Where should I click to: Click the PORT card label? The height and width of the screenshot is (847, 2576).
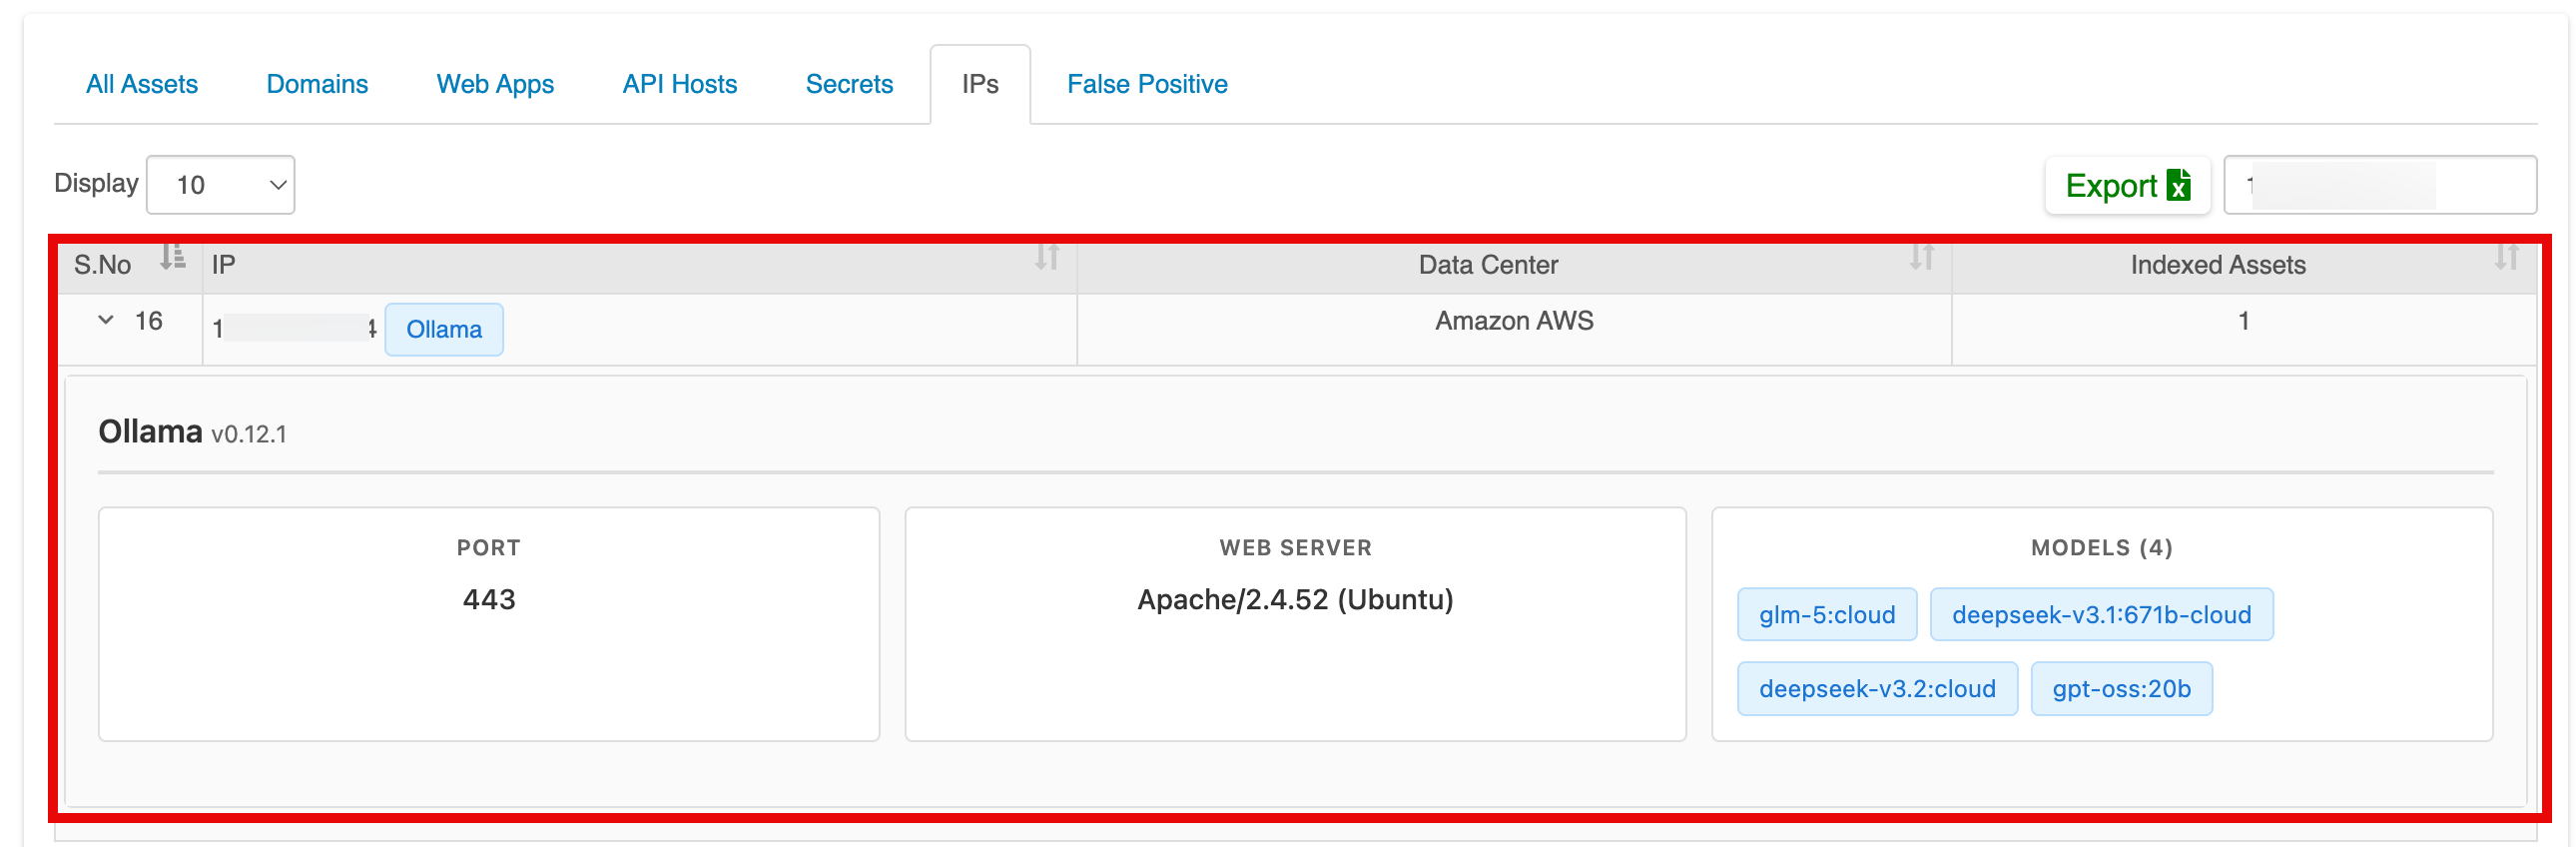tap(488, 547)
